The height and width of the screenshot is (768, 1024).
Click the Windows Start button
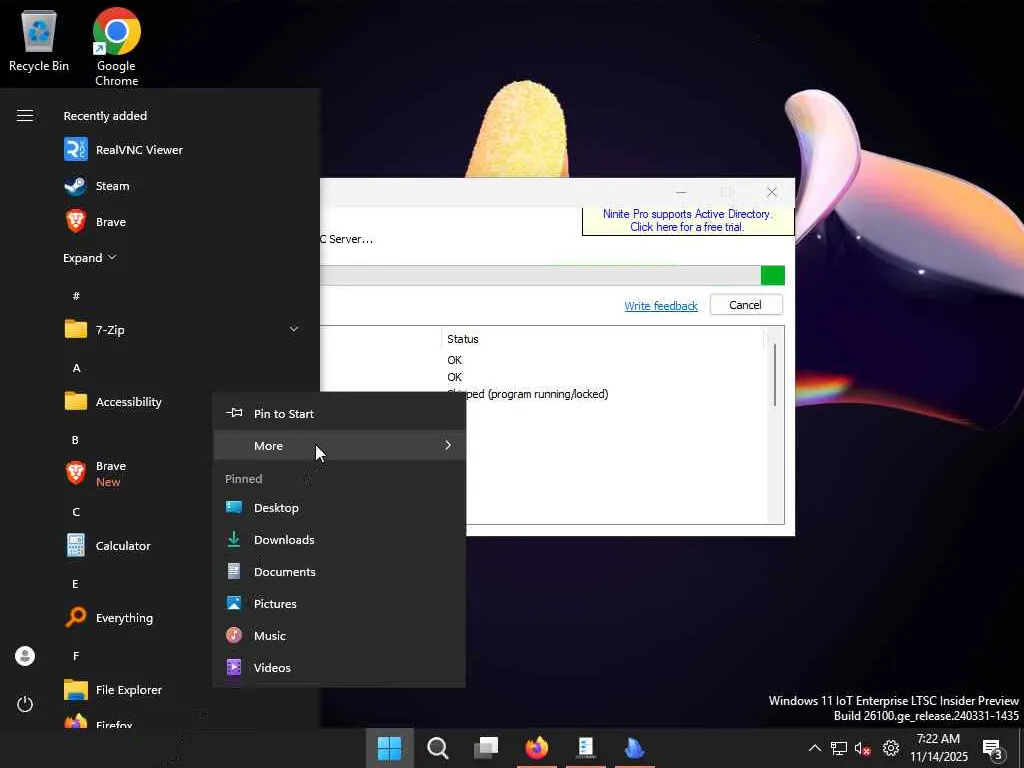coord(389,748)
